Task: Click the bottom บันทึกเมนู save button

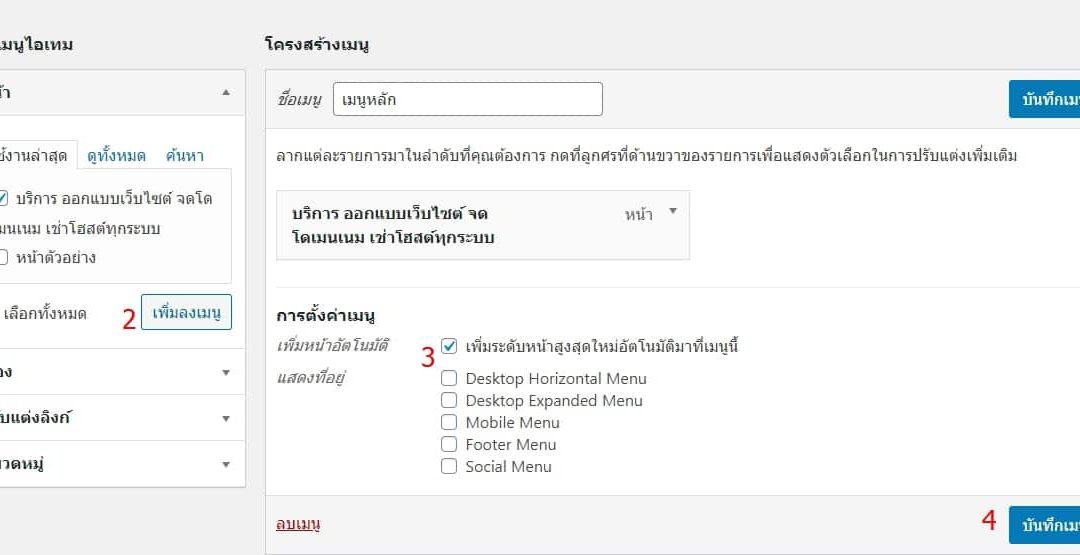Action: coord(1044,525)
